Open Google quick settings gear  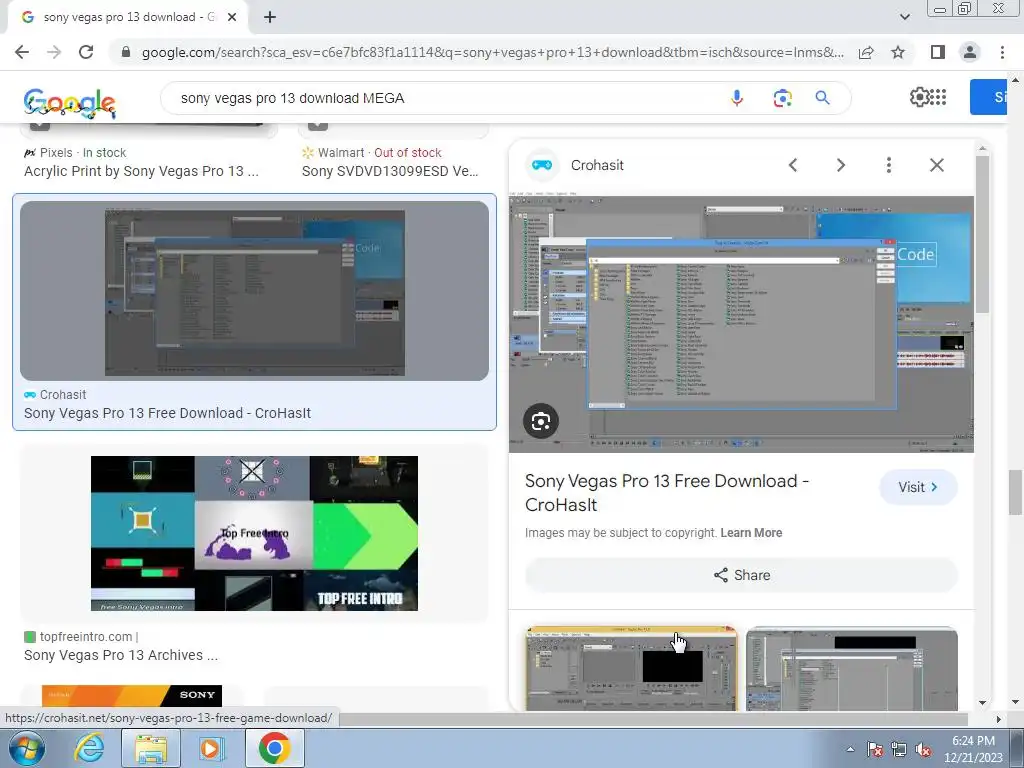920,97
